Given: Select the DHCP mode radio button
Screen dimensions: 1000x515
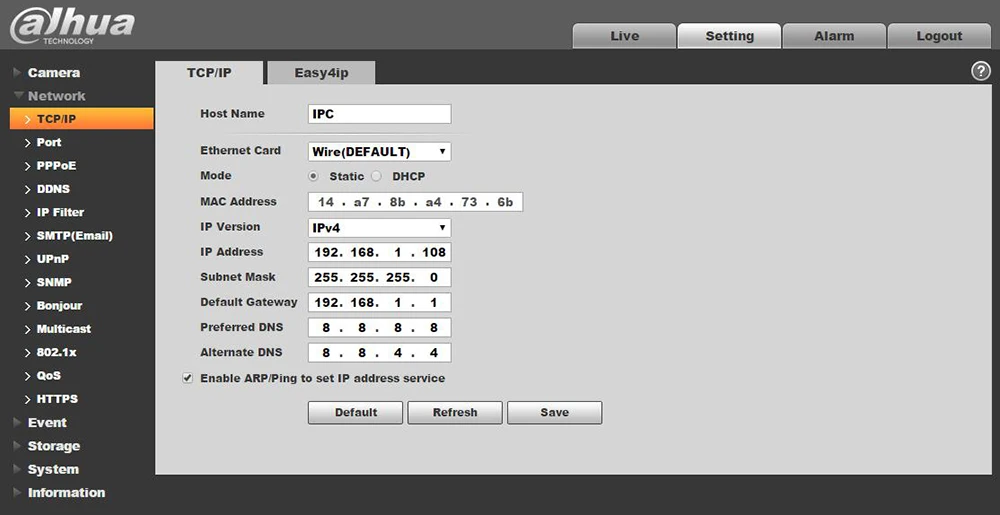Looking at the screenshot, I should pyautogui.click(x=376, y=176).
